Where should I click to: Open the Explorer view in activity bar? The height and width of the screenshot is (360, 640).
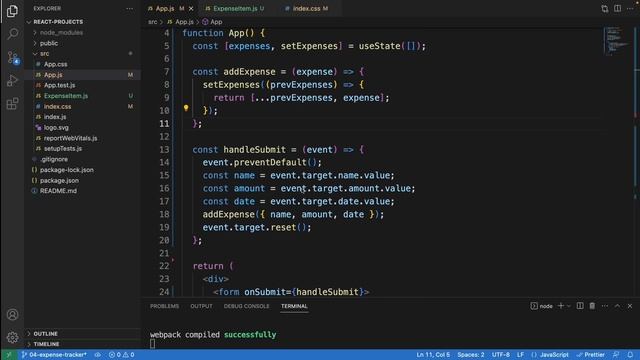point(12,11)
